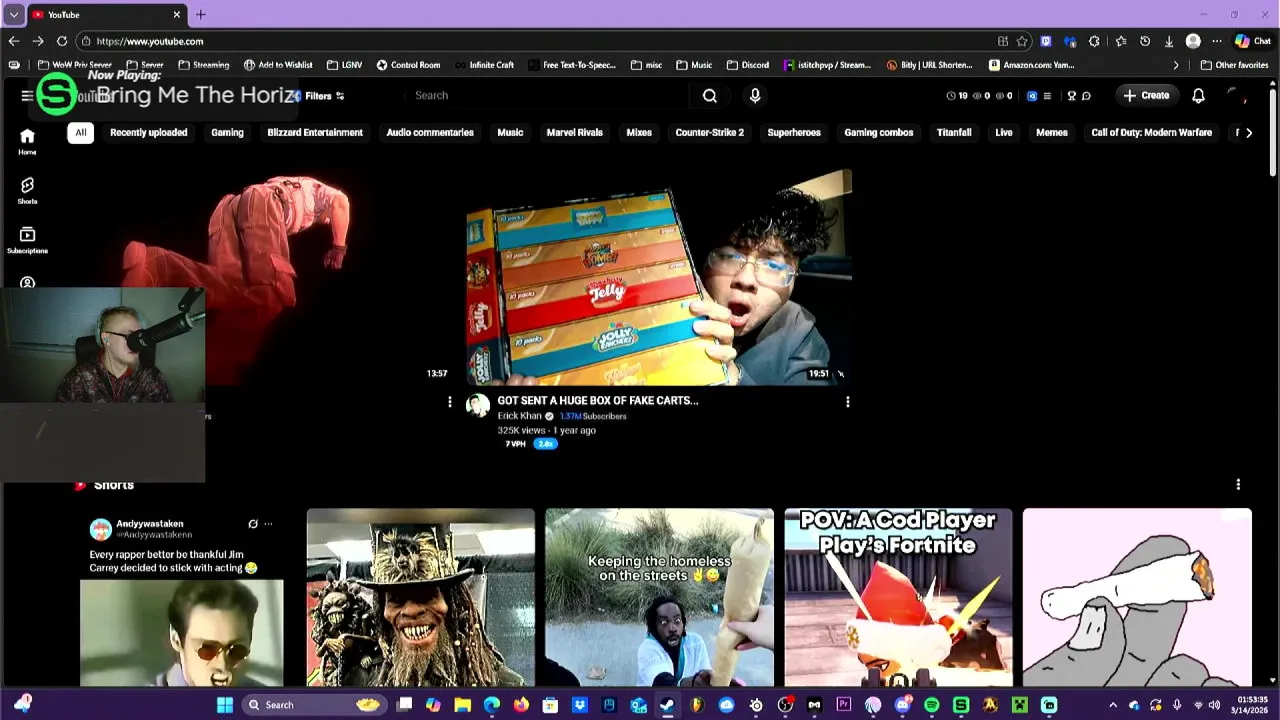Screen dimensions: 1280x720
Task: Open the browser history icon
Action: (1145, 41)
